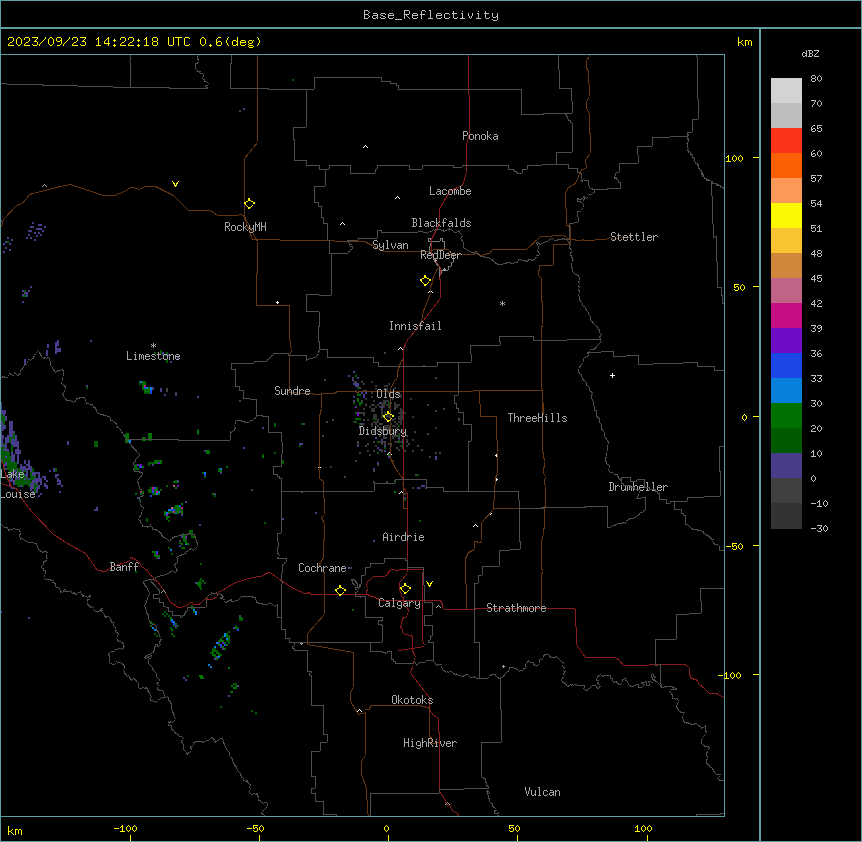This screenshot has width=862, height=842.
Task: Click the blue 36-33 dBZ legend swatch
Action: pyautogui.click(x=786, y=365)
